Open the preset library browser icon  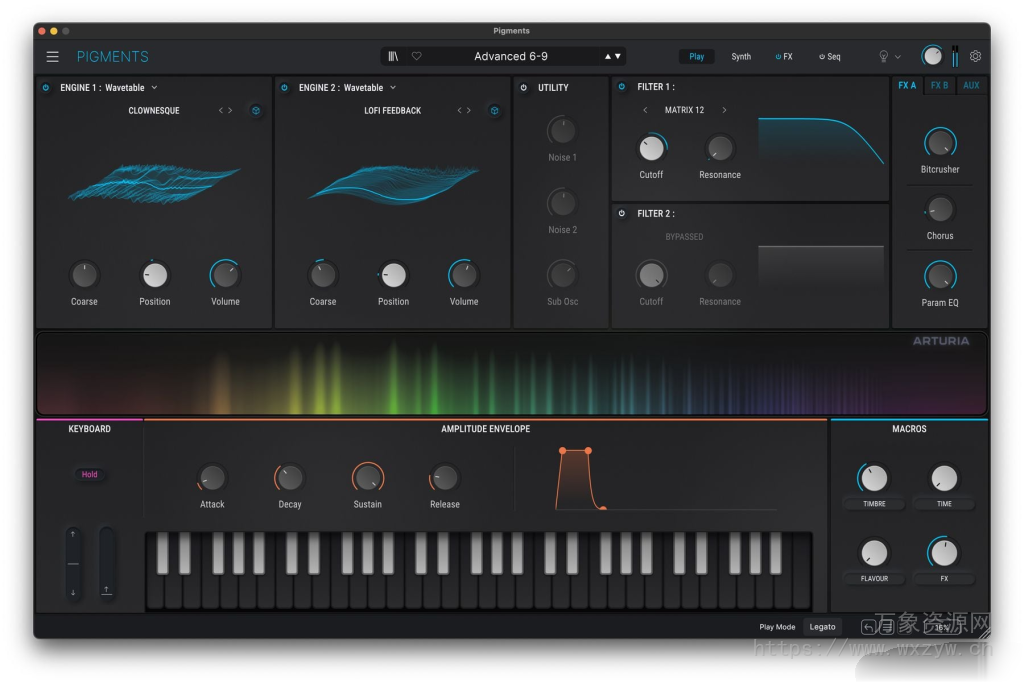[x=394, y=56]
